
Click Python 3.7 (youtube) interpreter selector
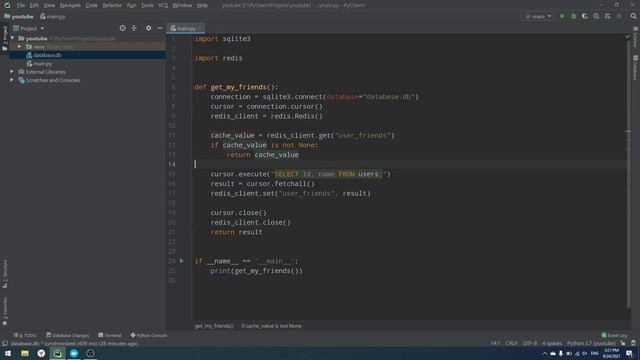pos(591,343)
